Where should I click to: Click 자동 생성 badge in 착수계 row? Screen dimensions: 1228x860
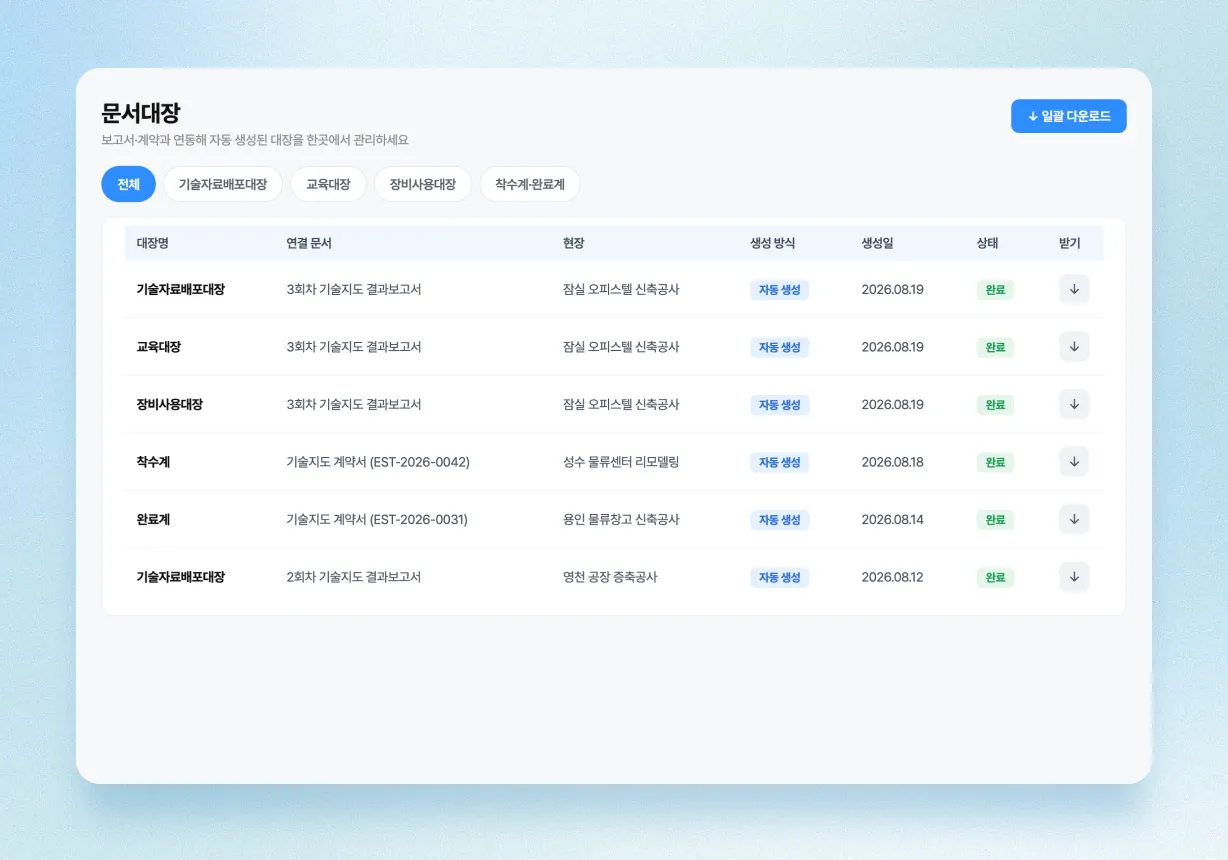pyautogui.click(x=780, y=462)
